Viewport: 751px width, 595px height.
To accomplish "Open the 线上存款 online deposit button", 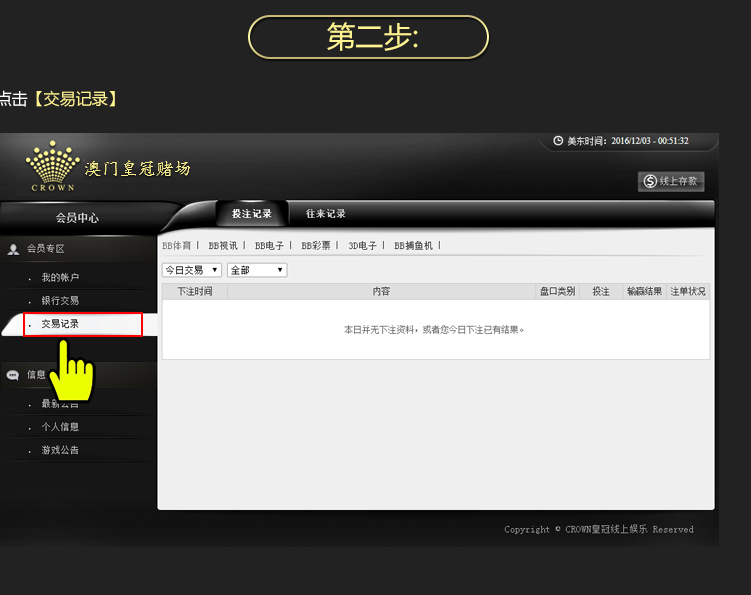I will coord(671,182).
